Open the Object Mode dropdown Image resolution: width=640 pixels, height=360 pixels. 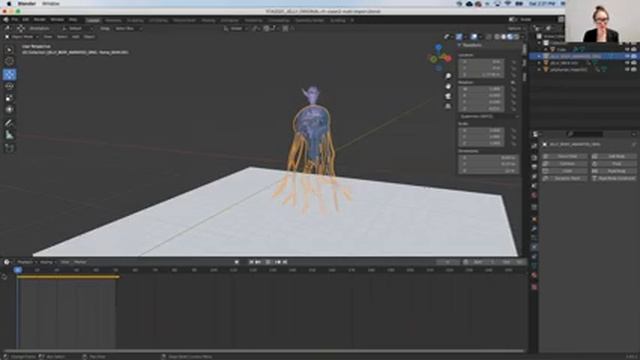pyautogui.click(x=22, y=37)
